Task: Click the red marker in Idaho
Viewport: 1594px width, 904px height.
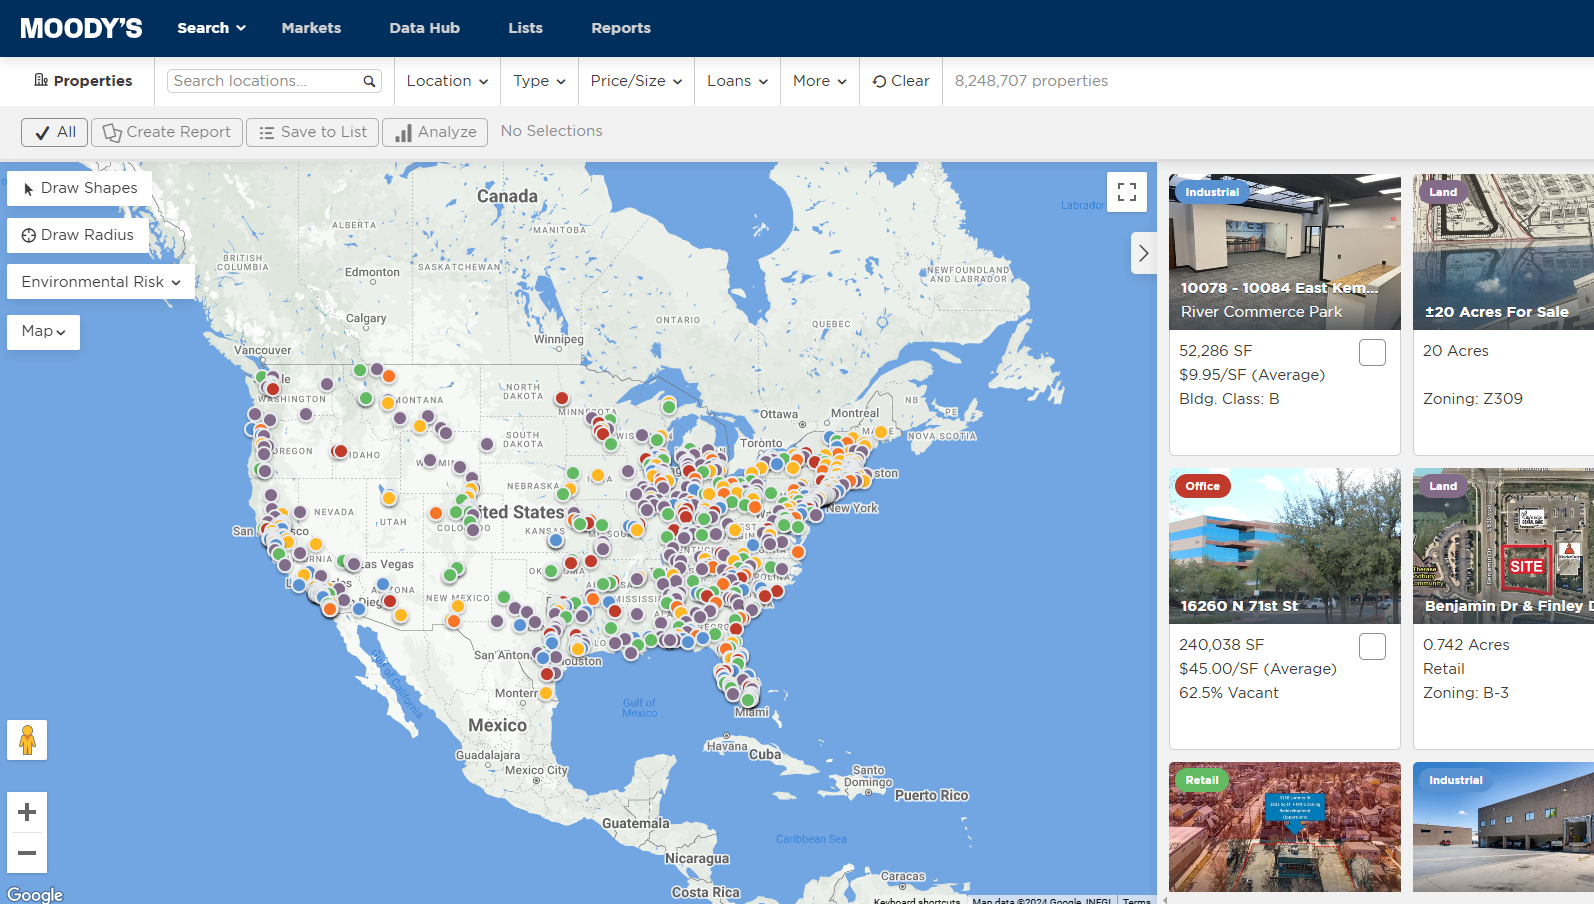Action: point(340,452)
